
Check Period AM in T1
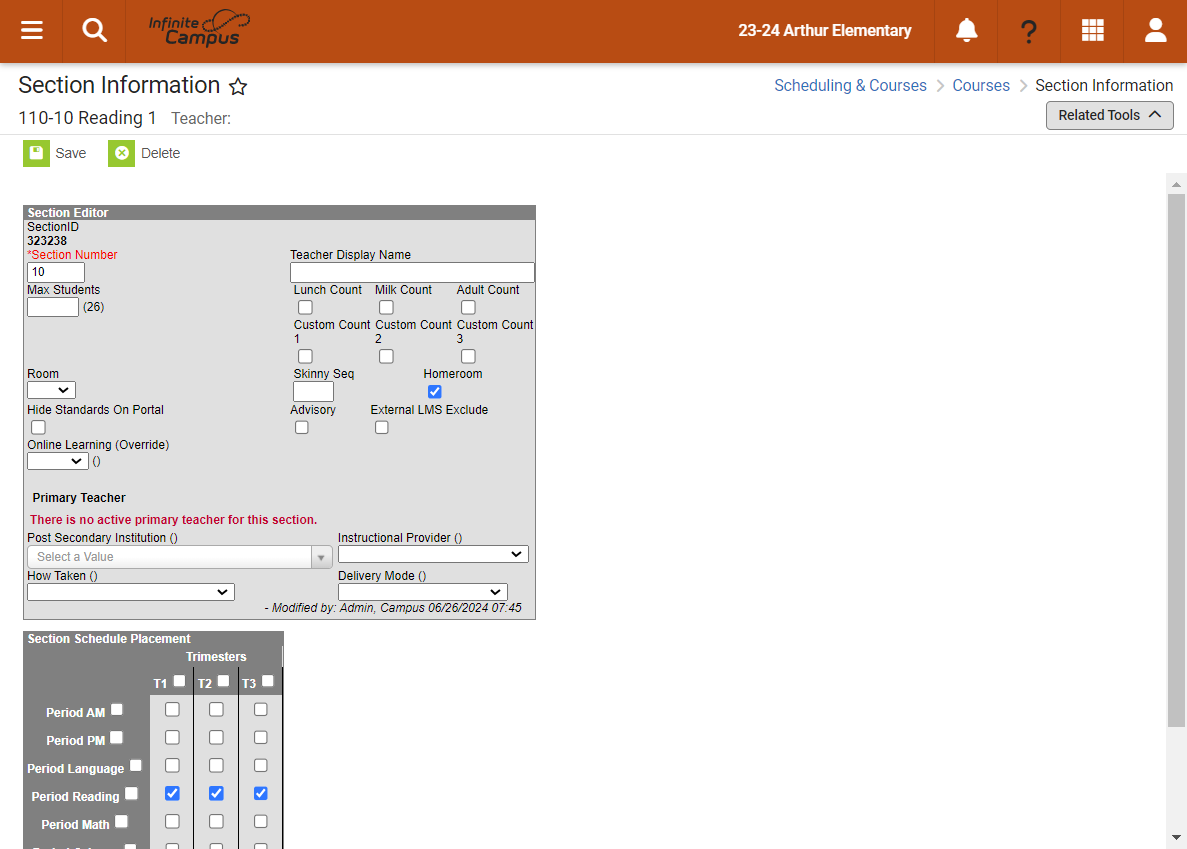[173, 710]
